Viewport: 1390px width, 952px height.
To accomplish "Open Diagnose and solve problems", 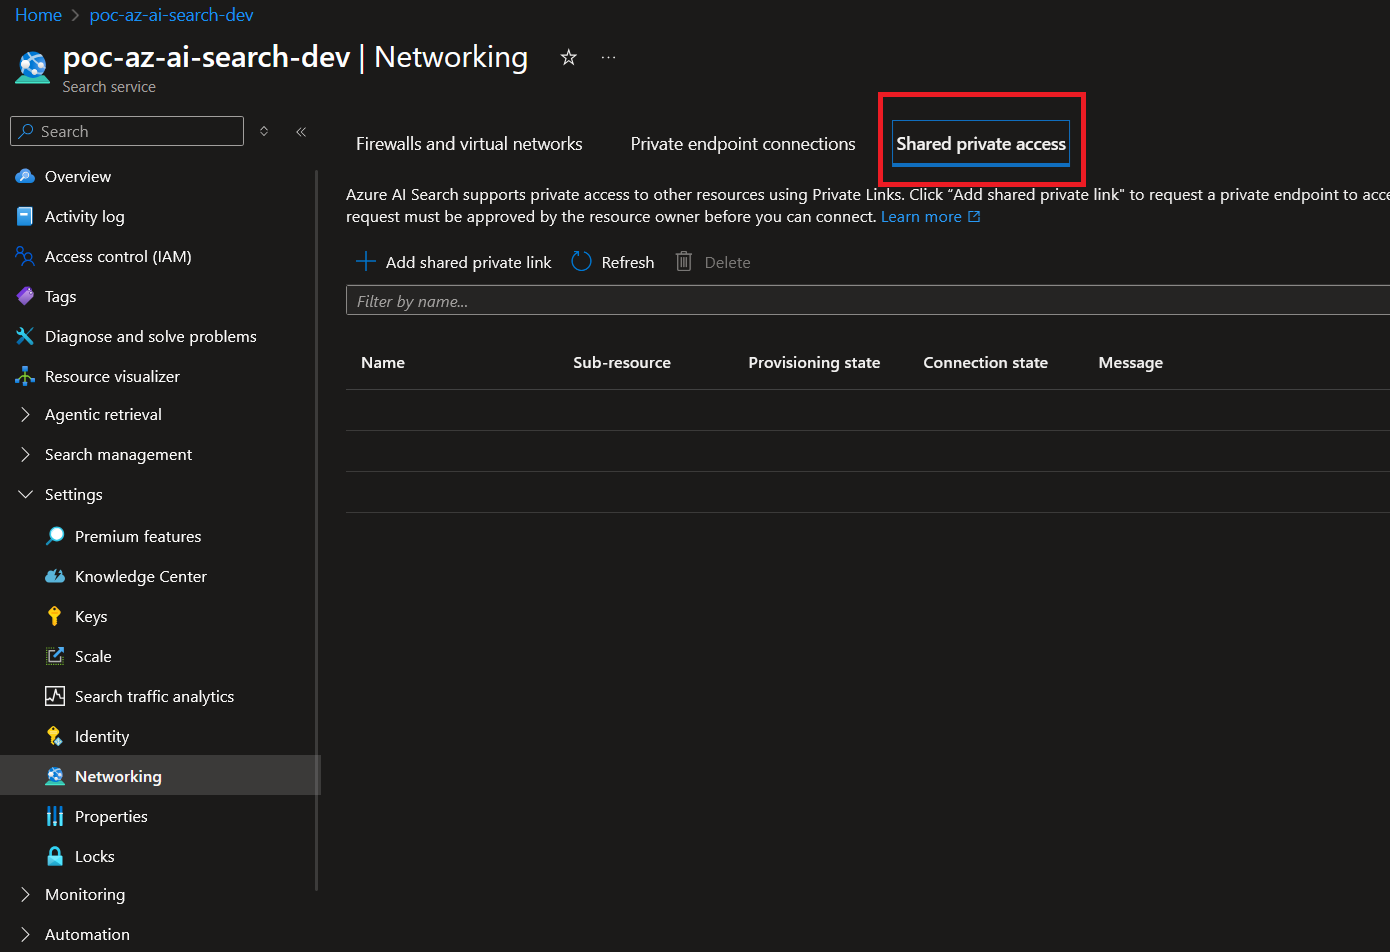I will (x=151, y=336).
